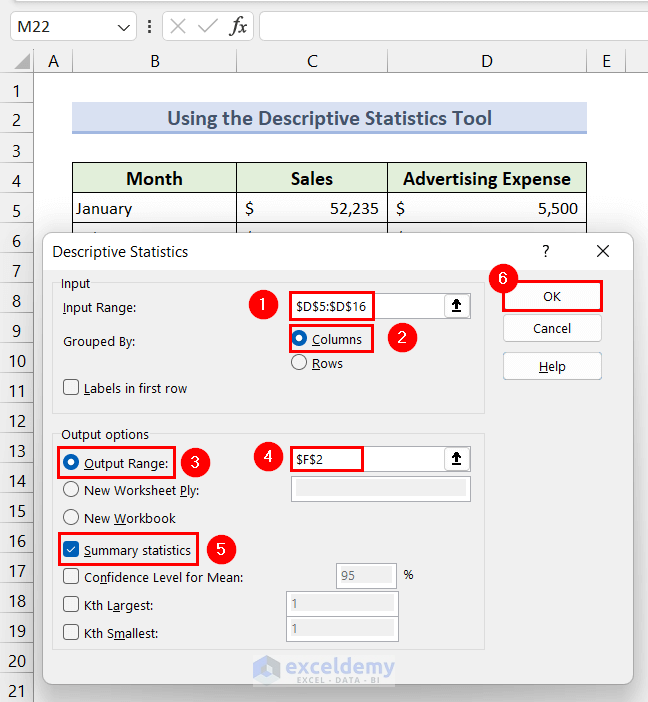Open the Name Box dropdown arrow
648x702 pixels.
coord(124,27)
